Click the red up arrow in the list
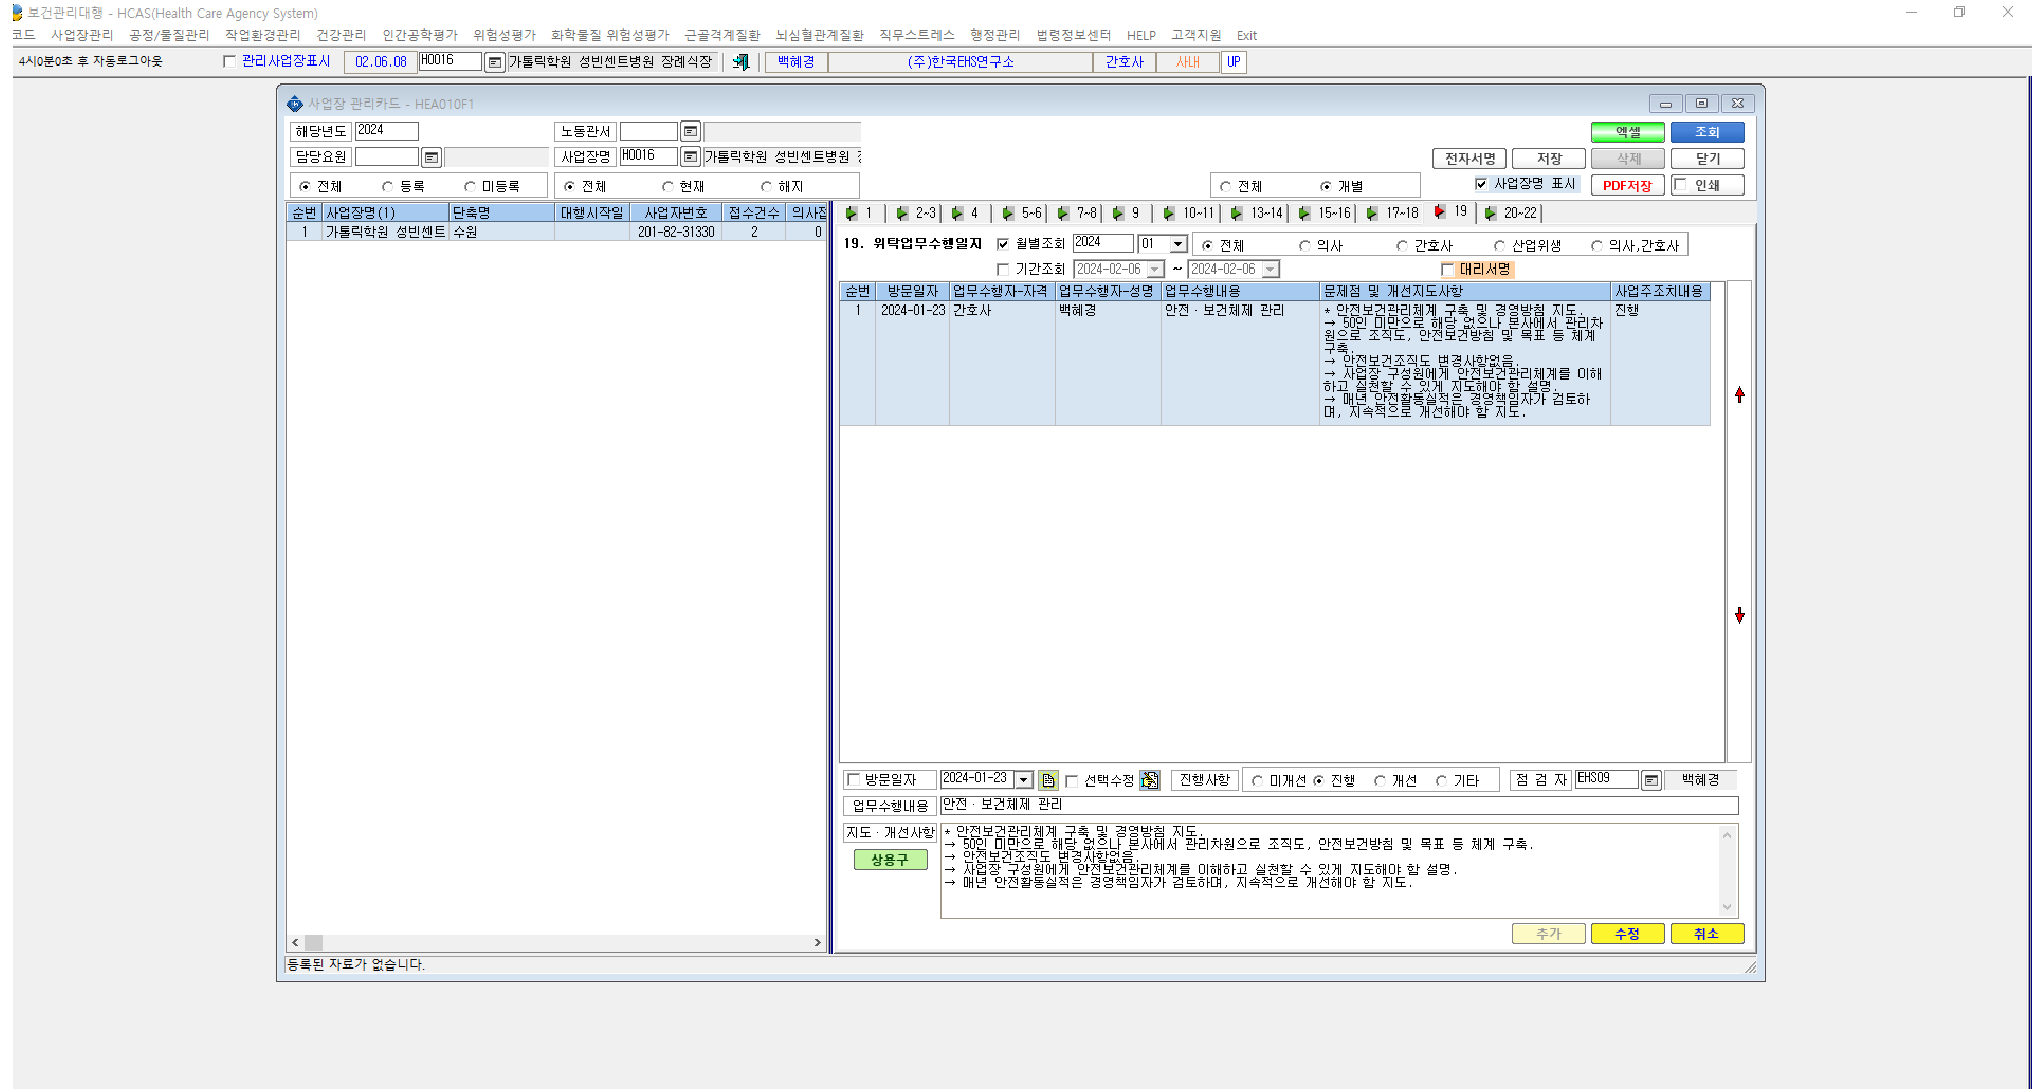The height and width of the screenshot is (1089, 2032). point(1740,395)
